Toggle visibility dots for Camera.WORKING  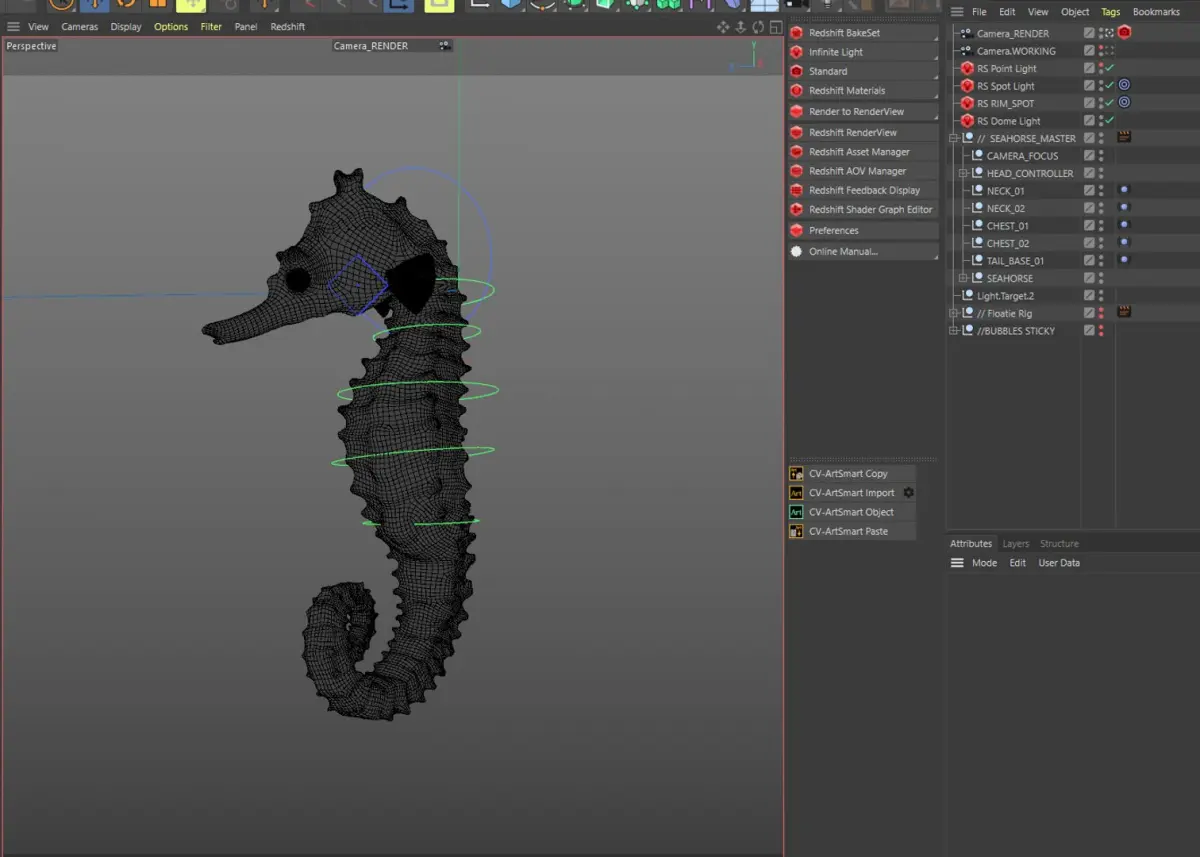tap(1101, 51)
